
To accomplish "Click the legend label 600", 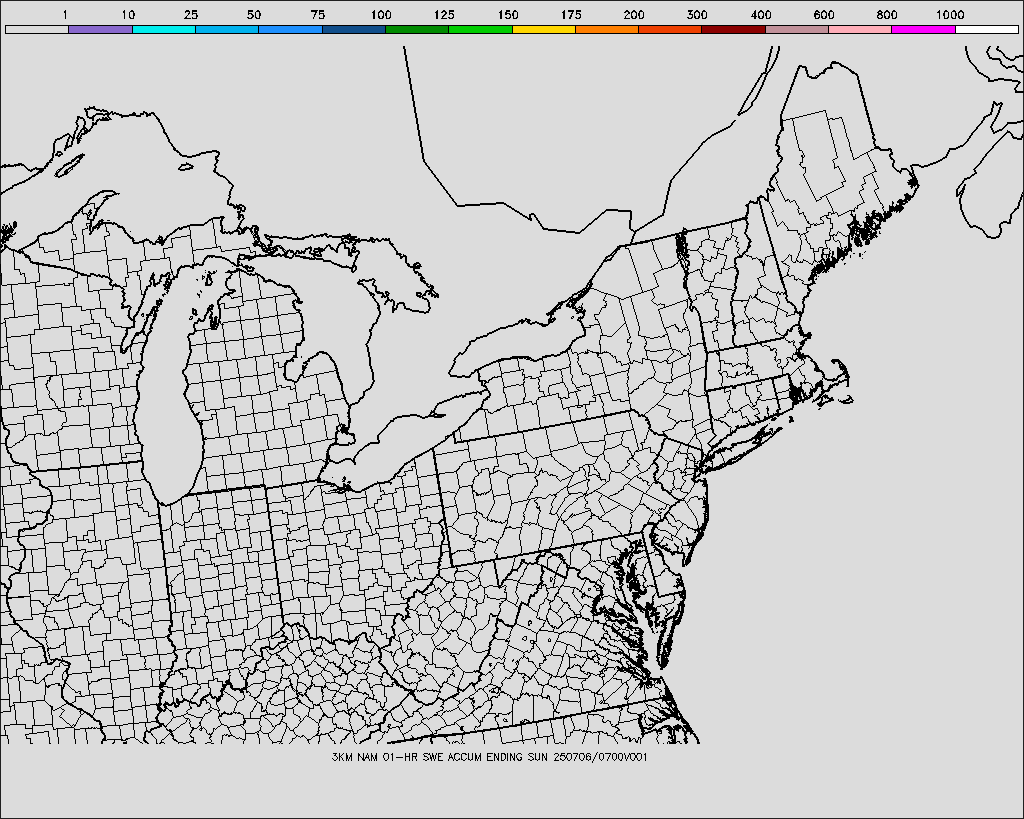I will (824, 14).
